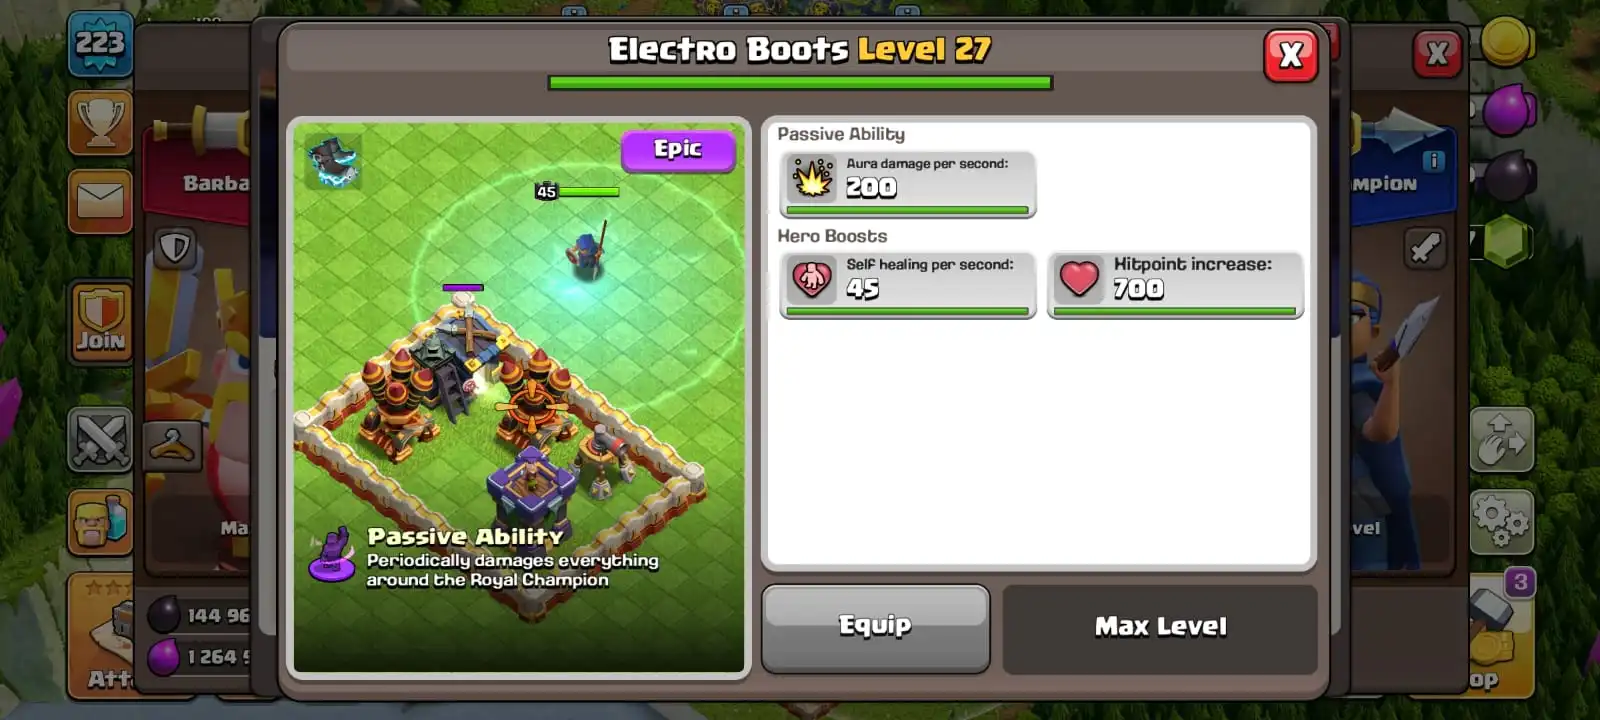Close the hero panel behind popup

click(1438, 54)
